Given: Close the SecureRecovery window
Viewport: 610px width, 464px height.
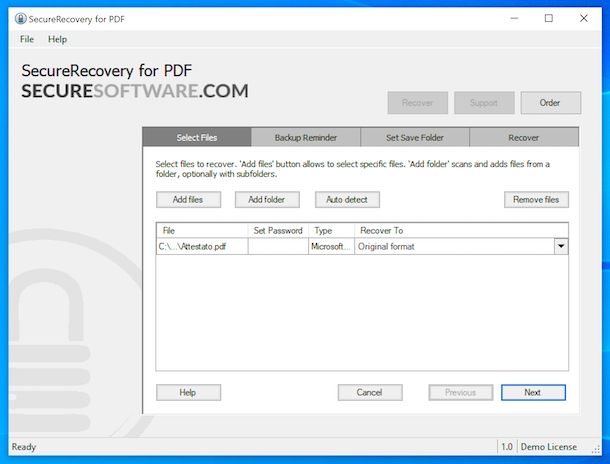Looking at the screenshot, I should (584, 18).
